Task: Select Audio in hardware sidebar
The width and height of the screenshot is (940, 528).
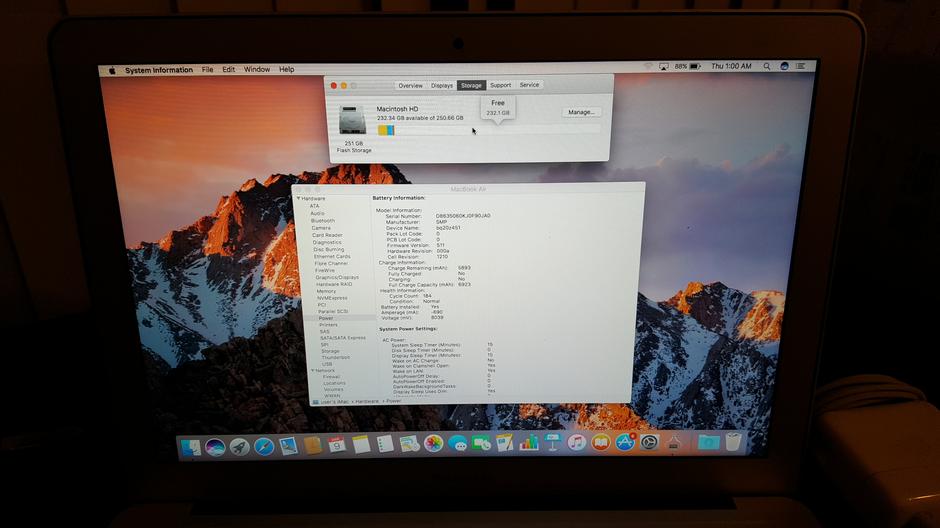Action: pyautogui.click(x=317, y=213)
